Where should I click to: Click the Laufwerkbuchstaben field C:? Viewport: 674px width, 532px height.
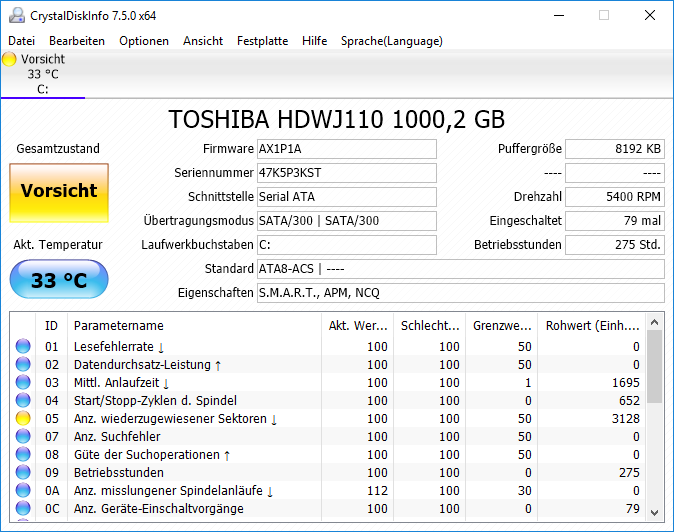[x=347, y=245]
